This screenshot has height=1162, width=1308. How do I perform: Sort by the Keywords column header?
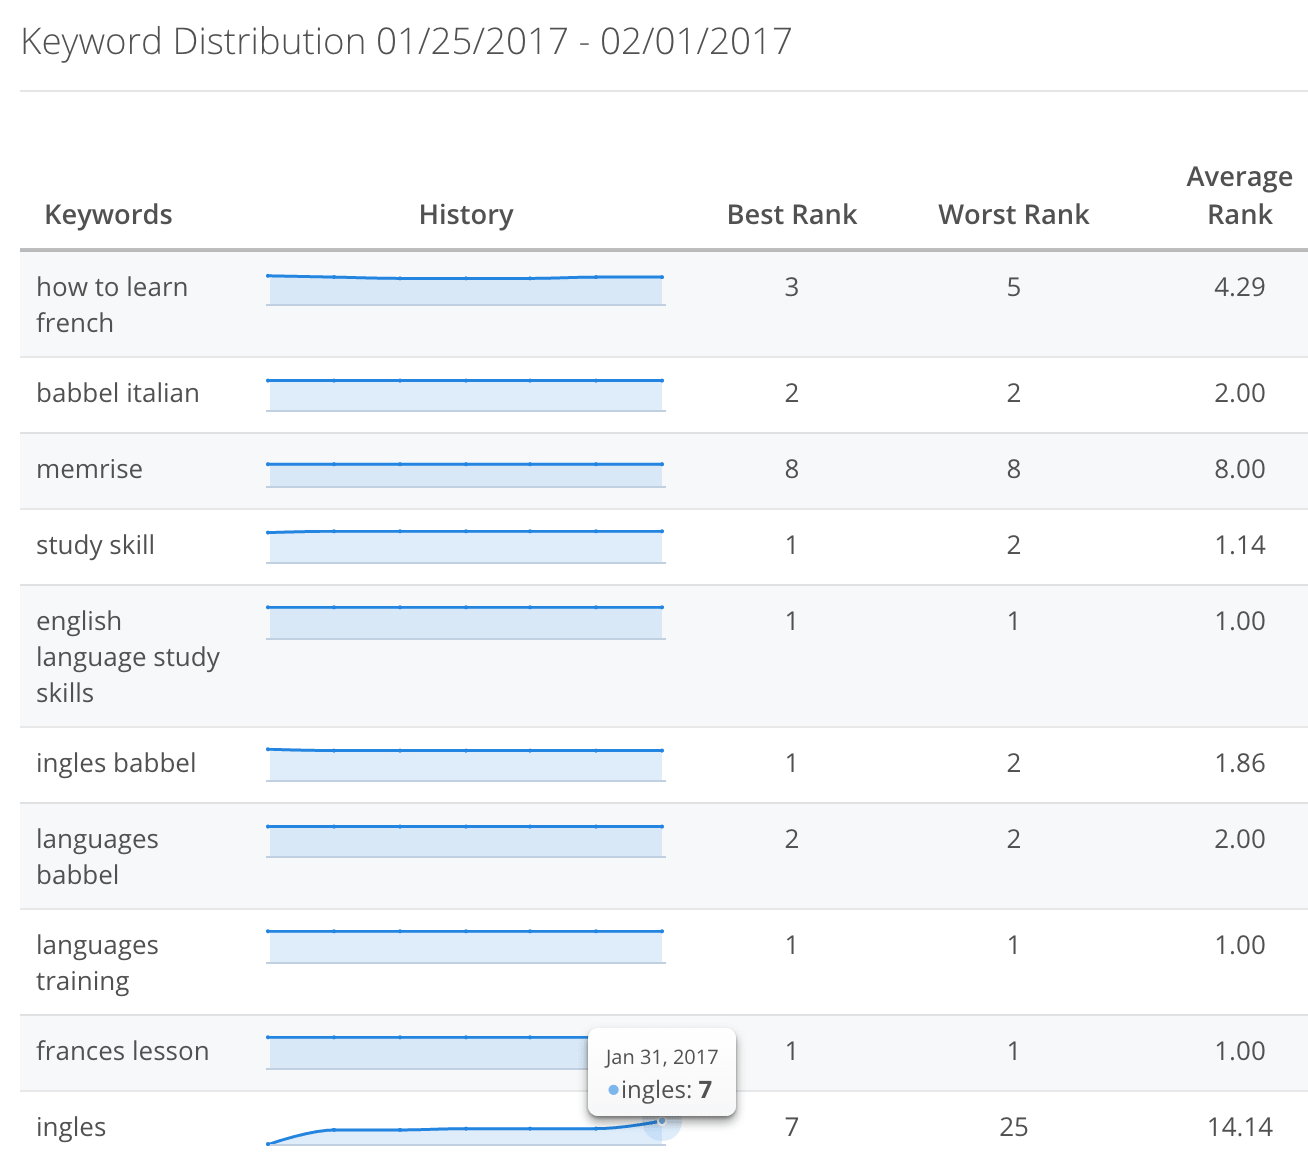(x=108, y=214)
